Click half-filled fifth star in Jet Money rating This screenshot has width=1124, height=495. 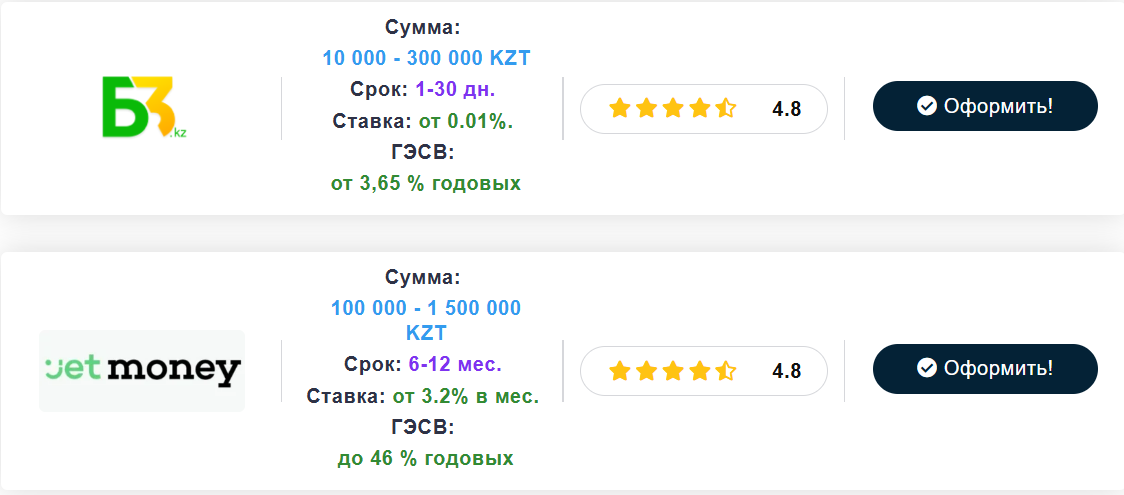[x=725, y=370]
